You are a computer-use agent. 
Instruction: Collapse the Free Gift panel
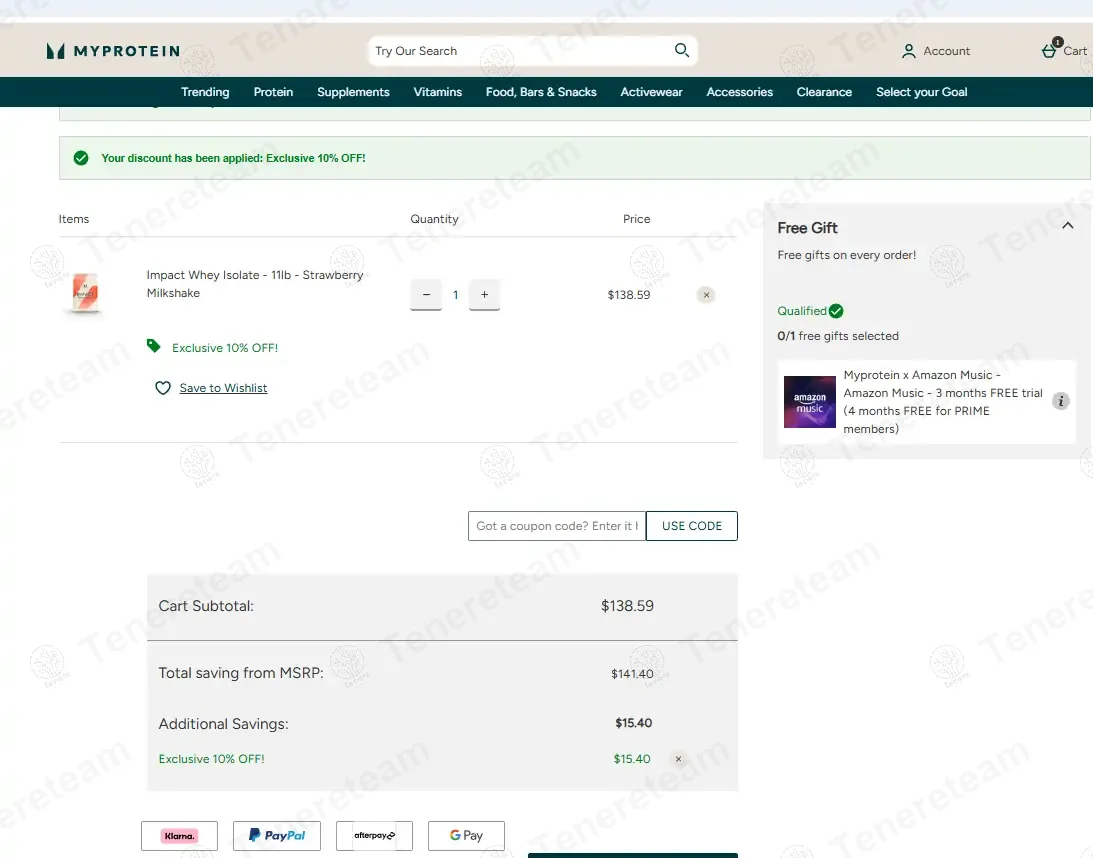tap(1067, 226)
